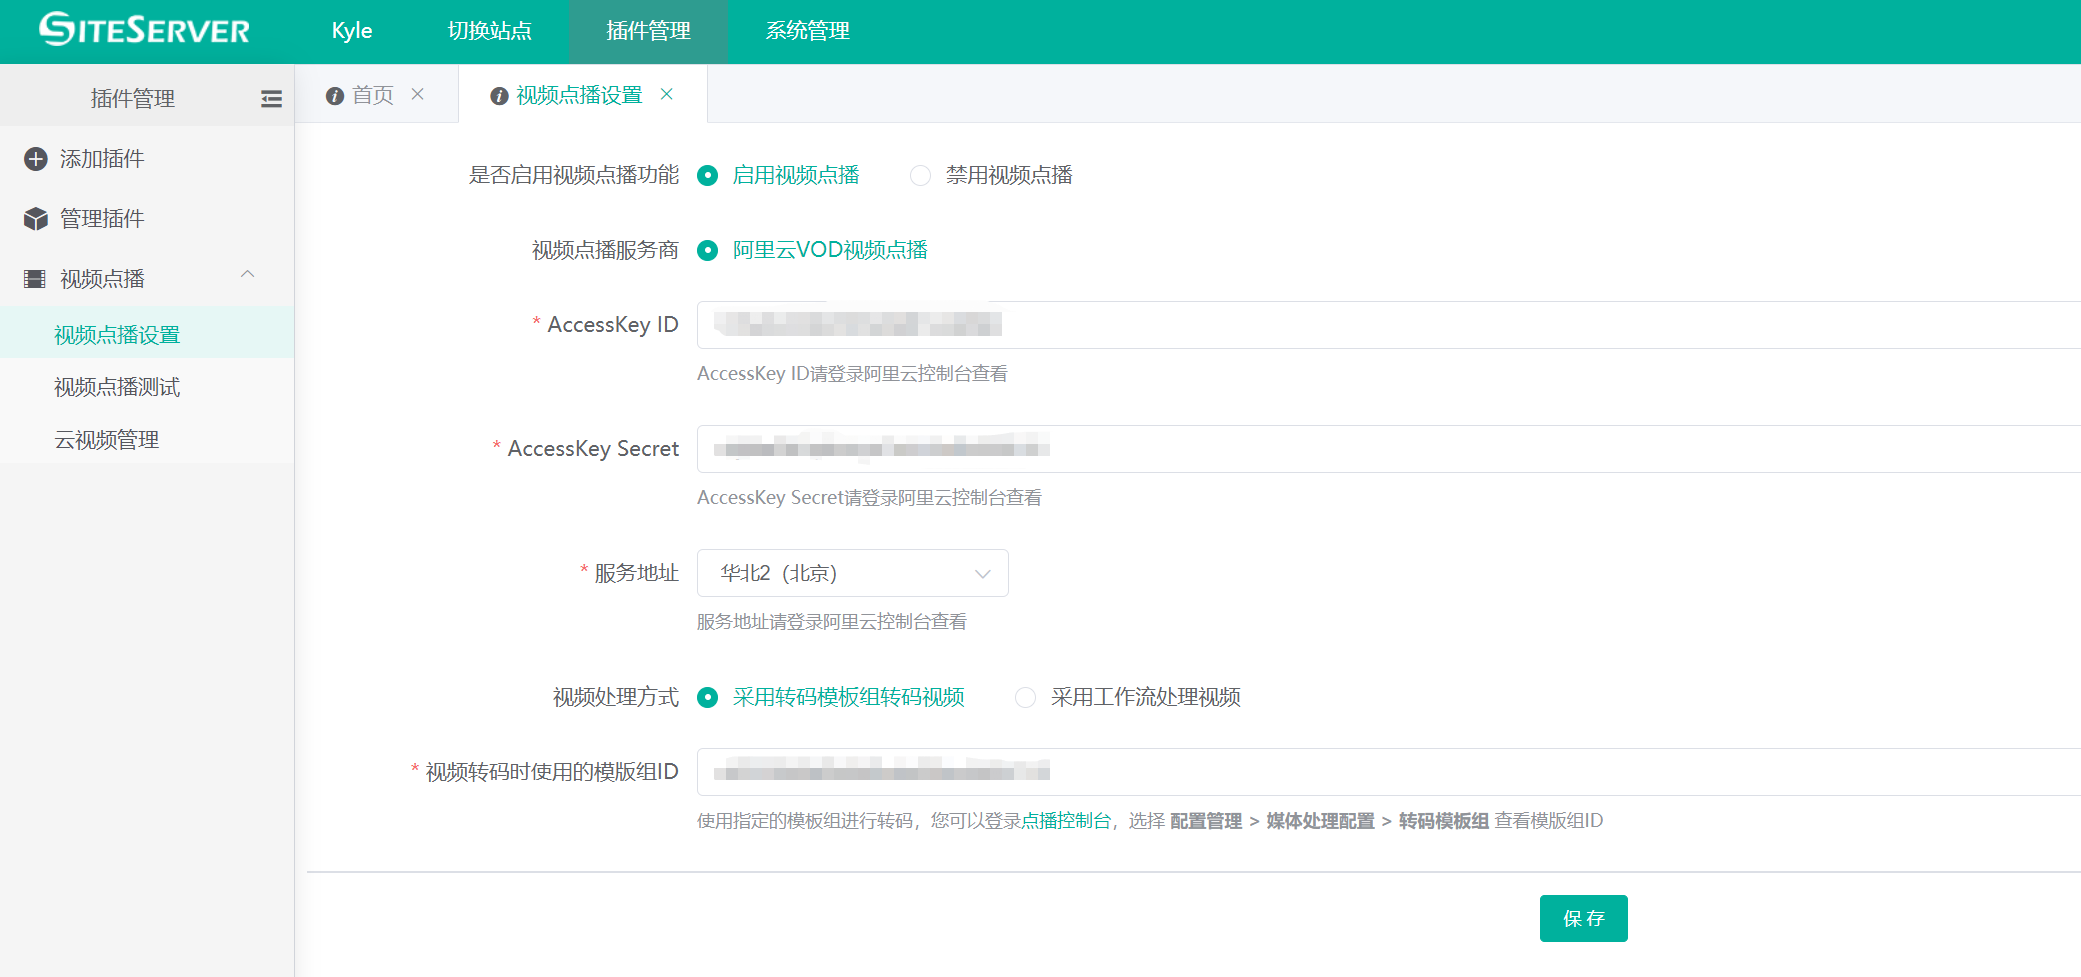Viewport: 2081px width, 977px height.
Task: Collapse the 视频点播 sidebar group chevron
Action: (x=248, y=275)
